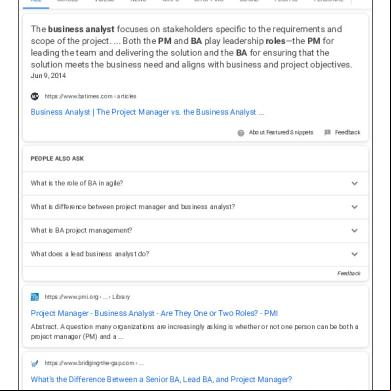Viewport: 391px width, 391px height.
Task: Expand the project manager vs business analyst difference question
Action: (x=195, y=207)
